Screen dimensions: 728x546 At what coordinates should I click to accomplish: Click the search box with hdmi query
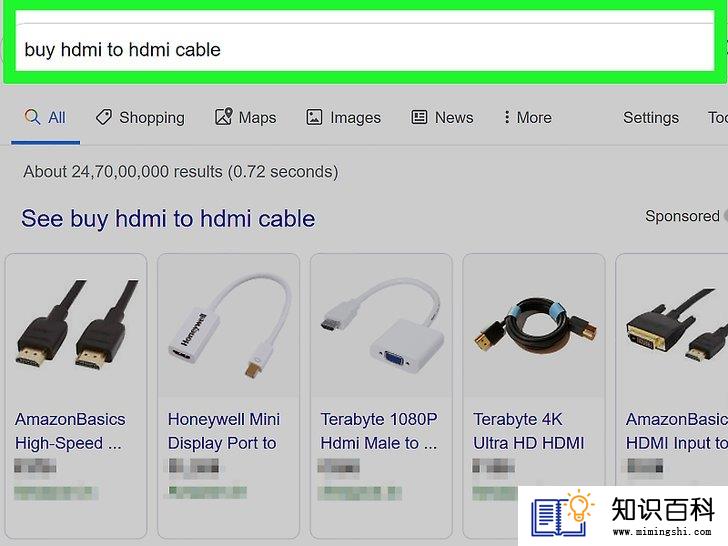364,46
